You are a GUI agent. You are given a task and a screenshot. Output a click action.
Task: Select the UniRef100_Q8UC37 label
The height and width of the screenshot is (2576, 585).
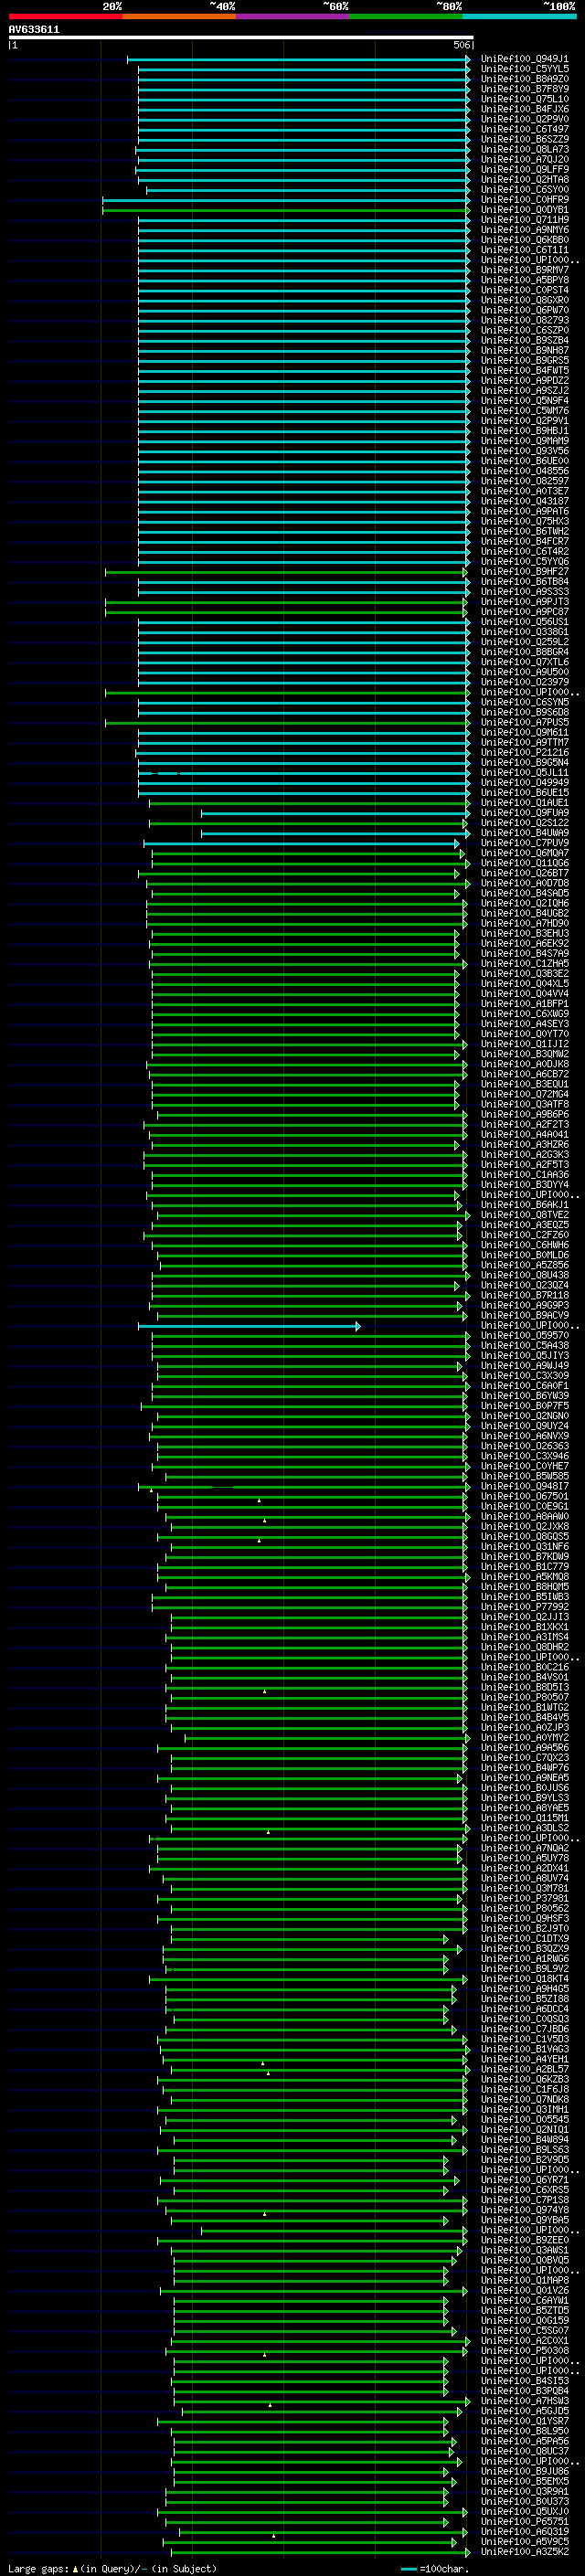point(524,2450)
